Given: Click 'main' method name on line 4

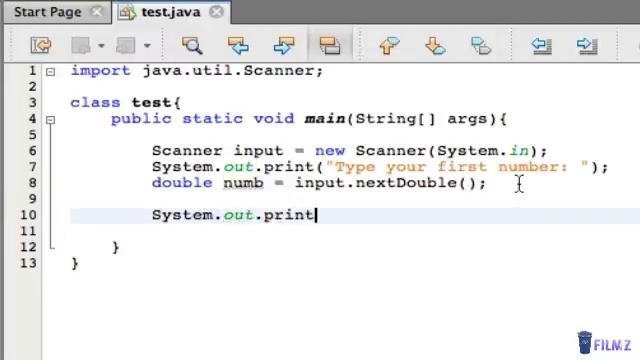Looking at the screenshot, I should click(325, 119).
